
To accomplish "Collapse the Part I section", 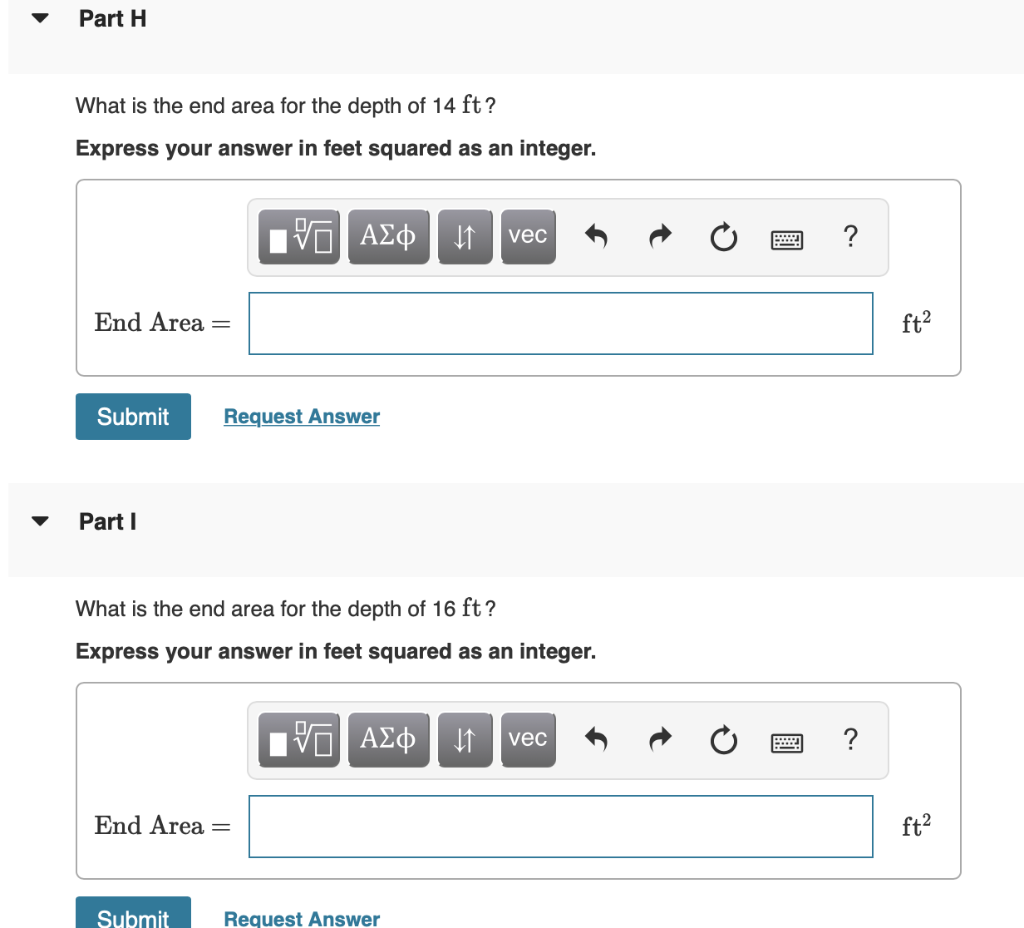I will (x=38, y=520).
